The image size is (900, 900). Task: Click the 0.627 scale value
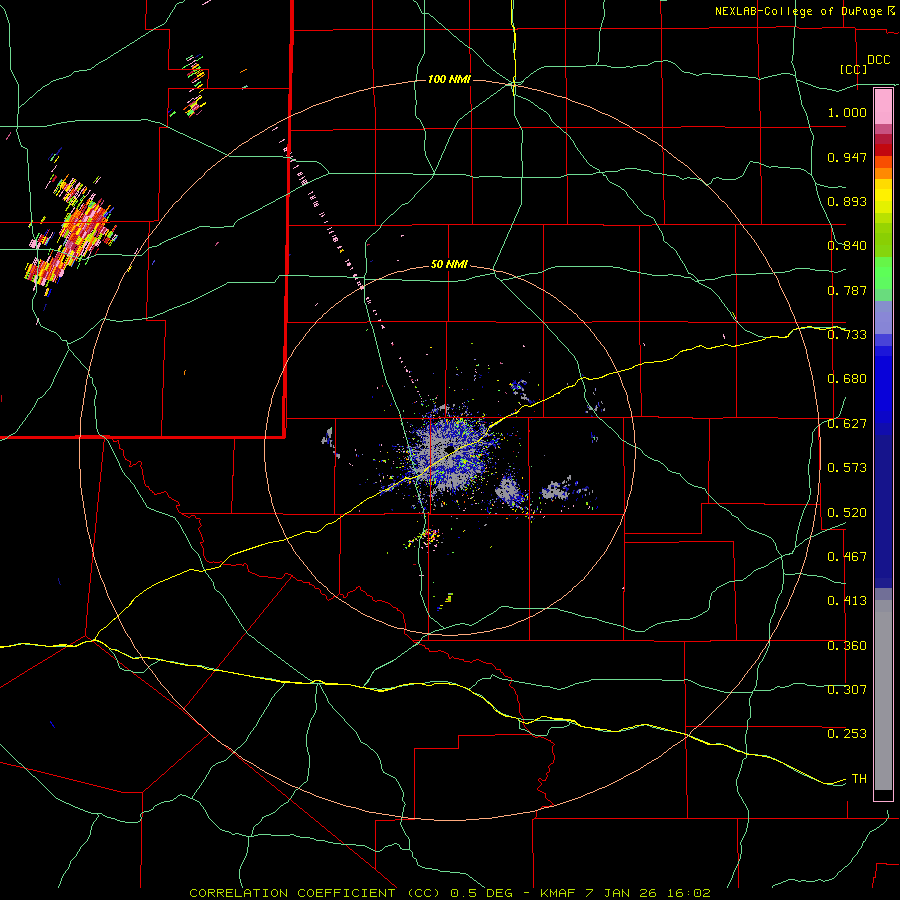point(847,424)
